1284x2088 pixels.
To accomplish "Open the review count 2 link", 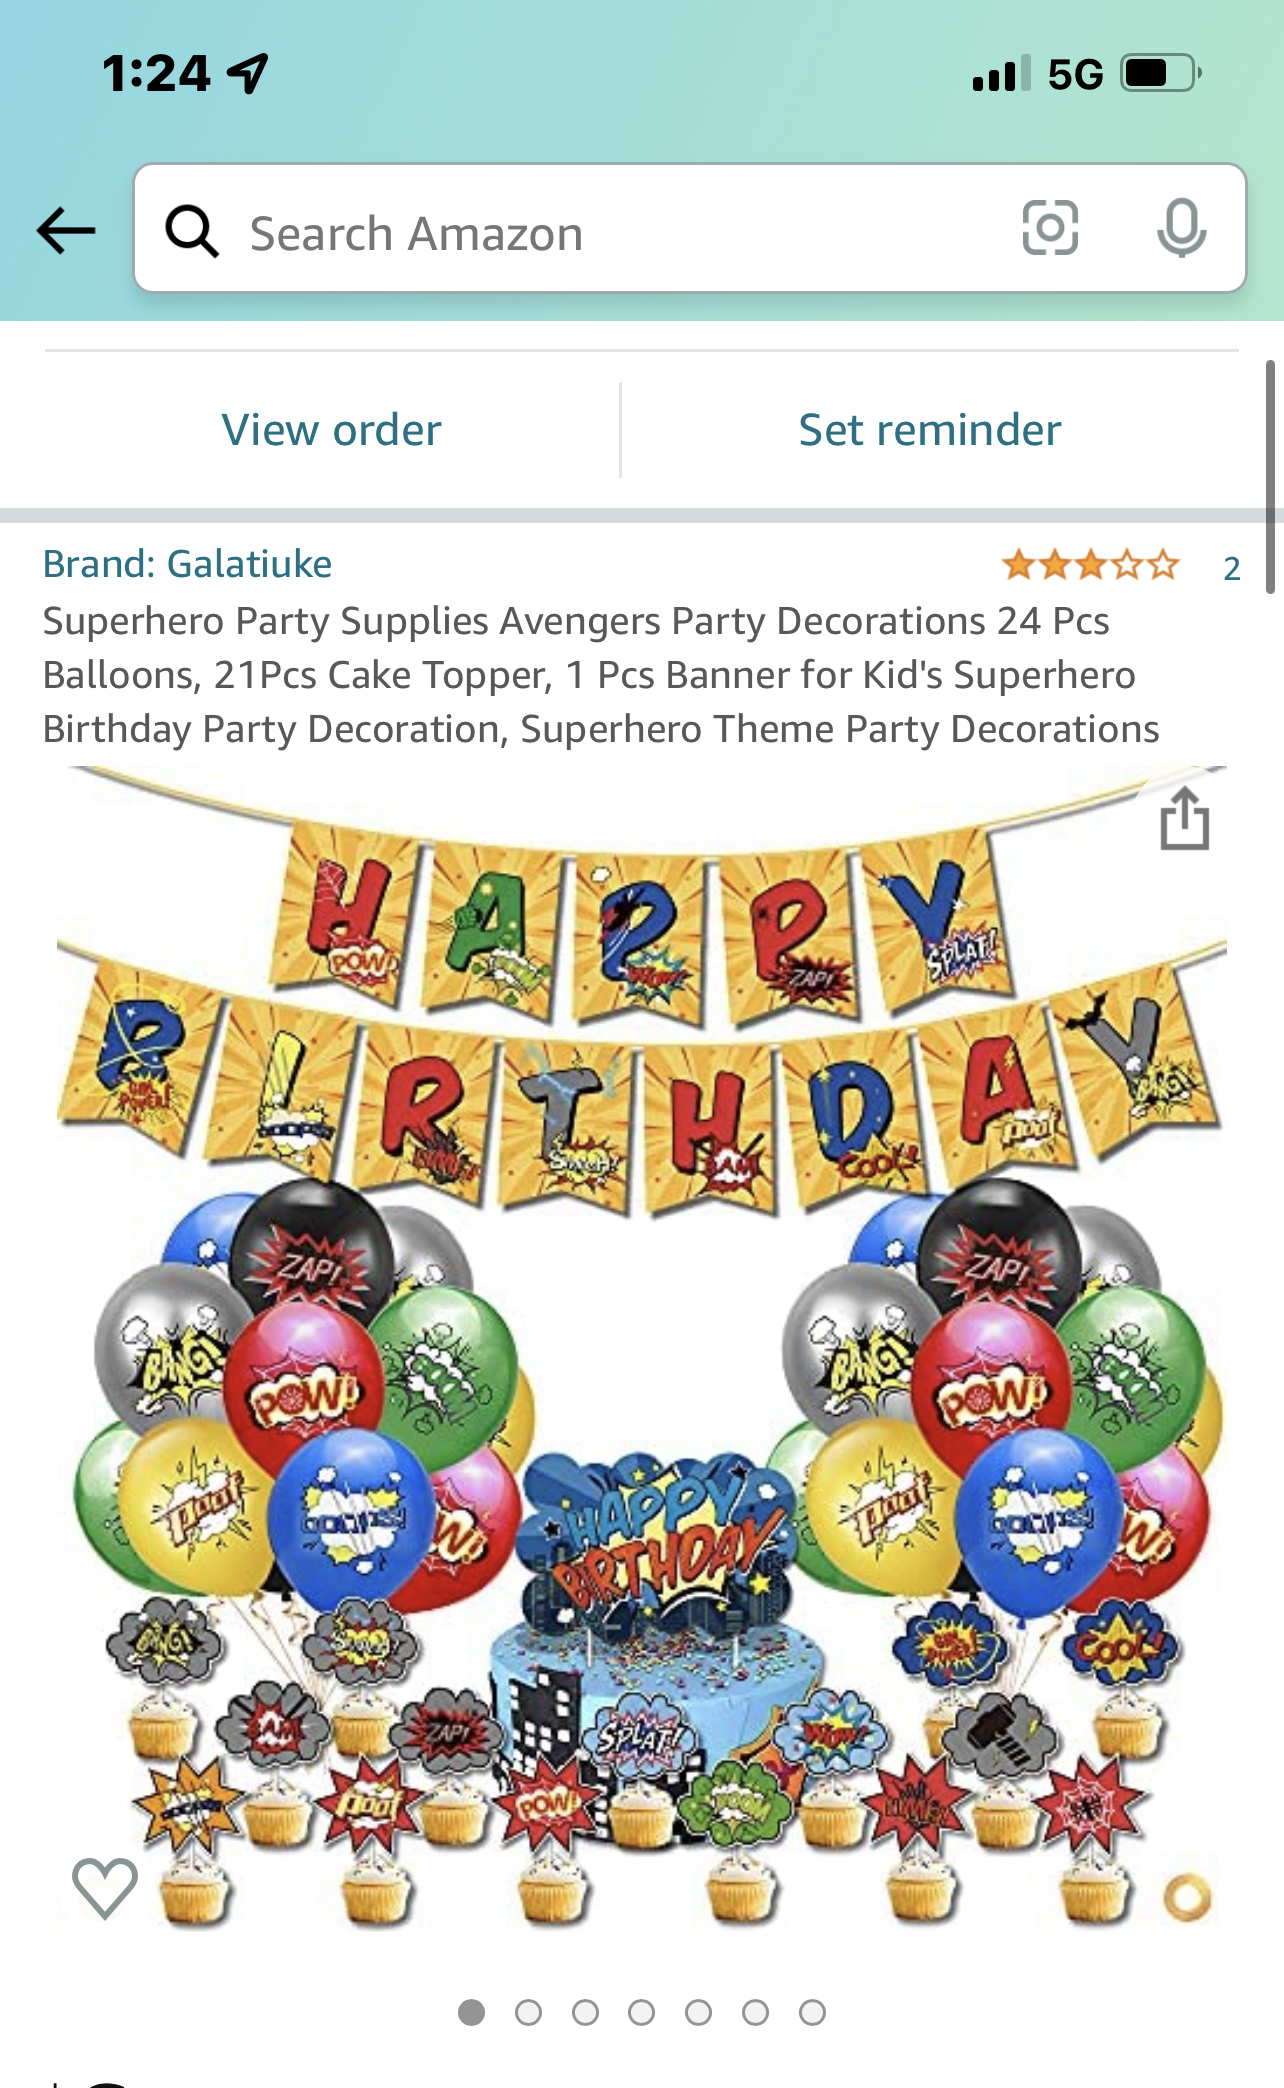I will tap(1232, 568).
